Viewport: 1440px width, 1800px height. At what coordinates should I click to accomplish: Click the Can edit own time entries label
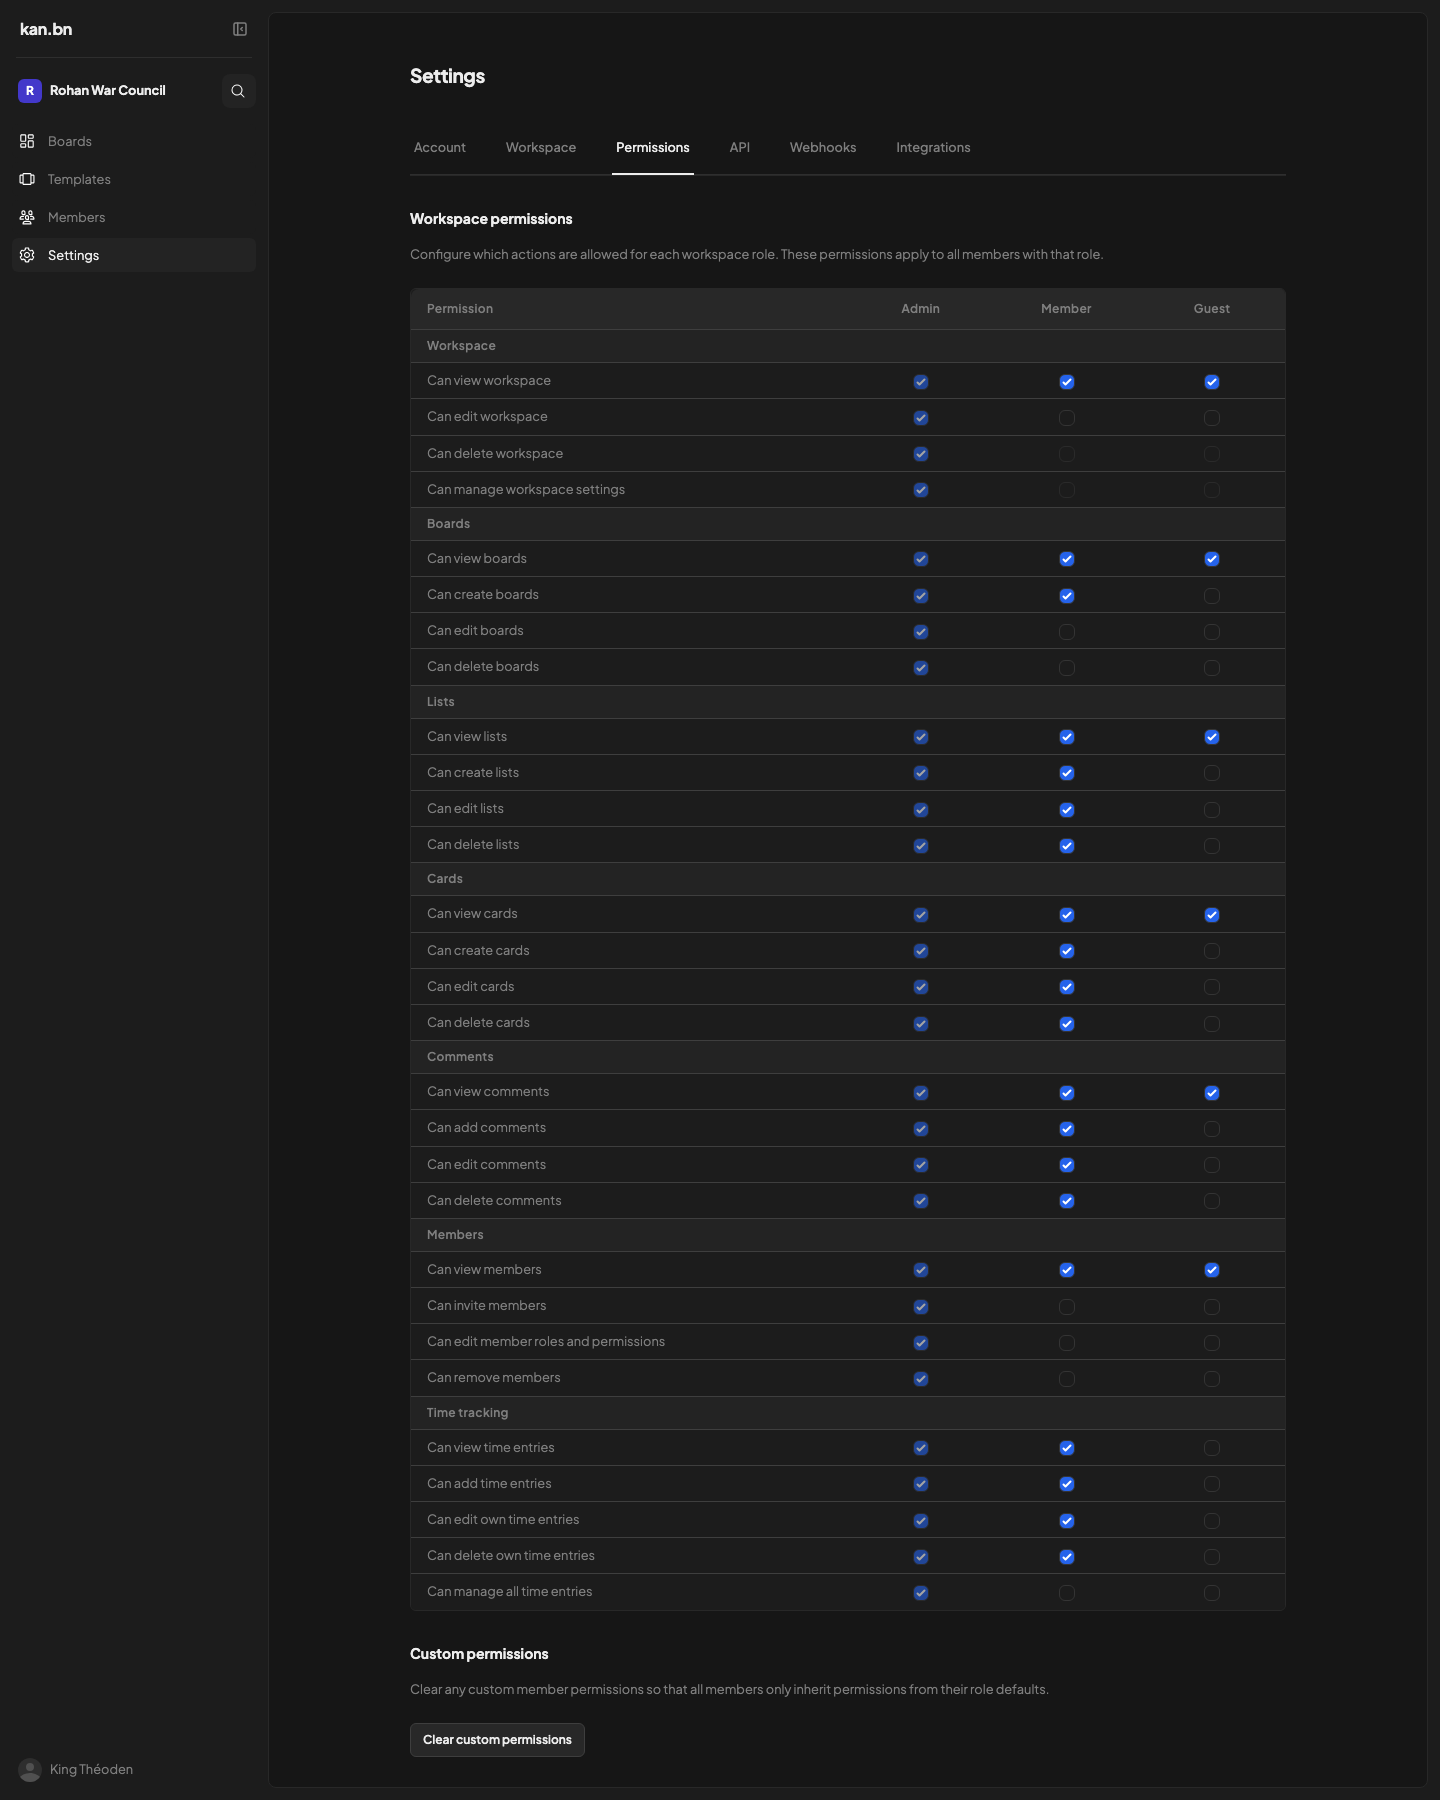[x=503, y=1519]
